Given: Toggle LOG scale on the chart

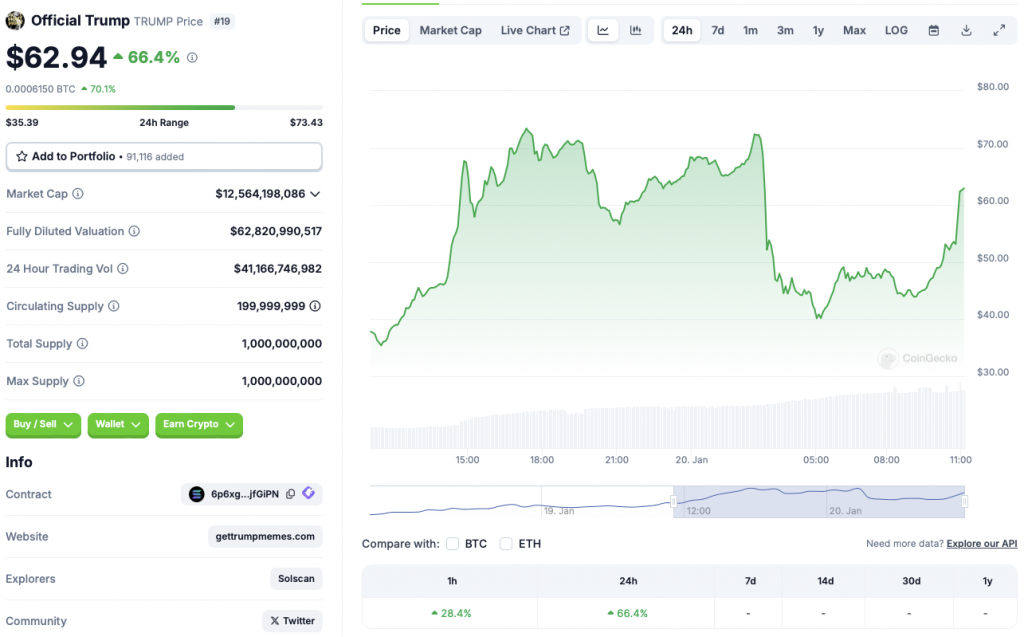Looking at the screenshot, I should [x=896, y=30].
